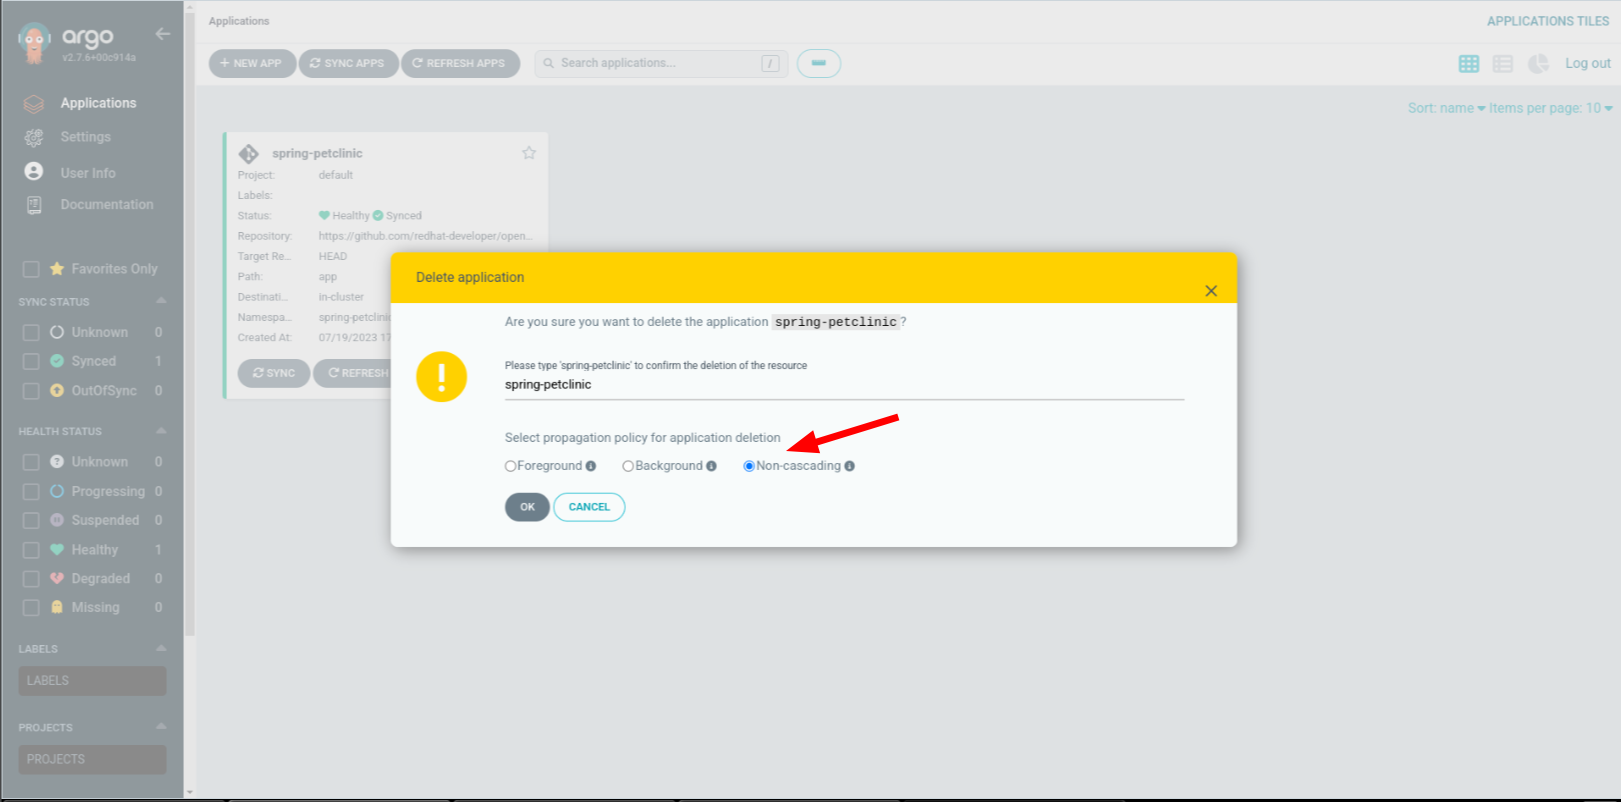This screenshot has width=1621, height=802.
Task: Cancel the delete application dialog
Action: coord(589,507)
